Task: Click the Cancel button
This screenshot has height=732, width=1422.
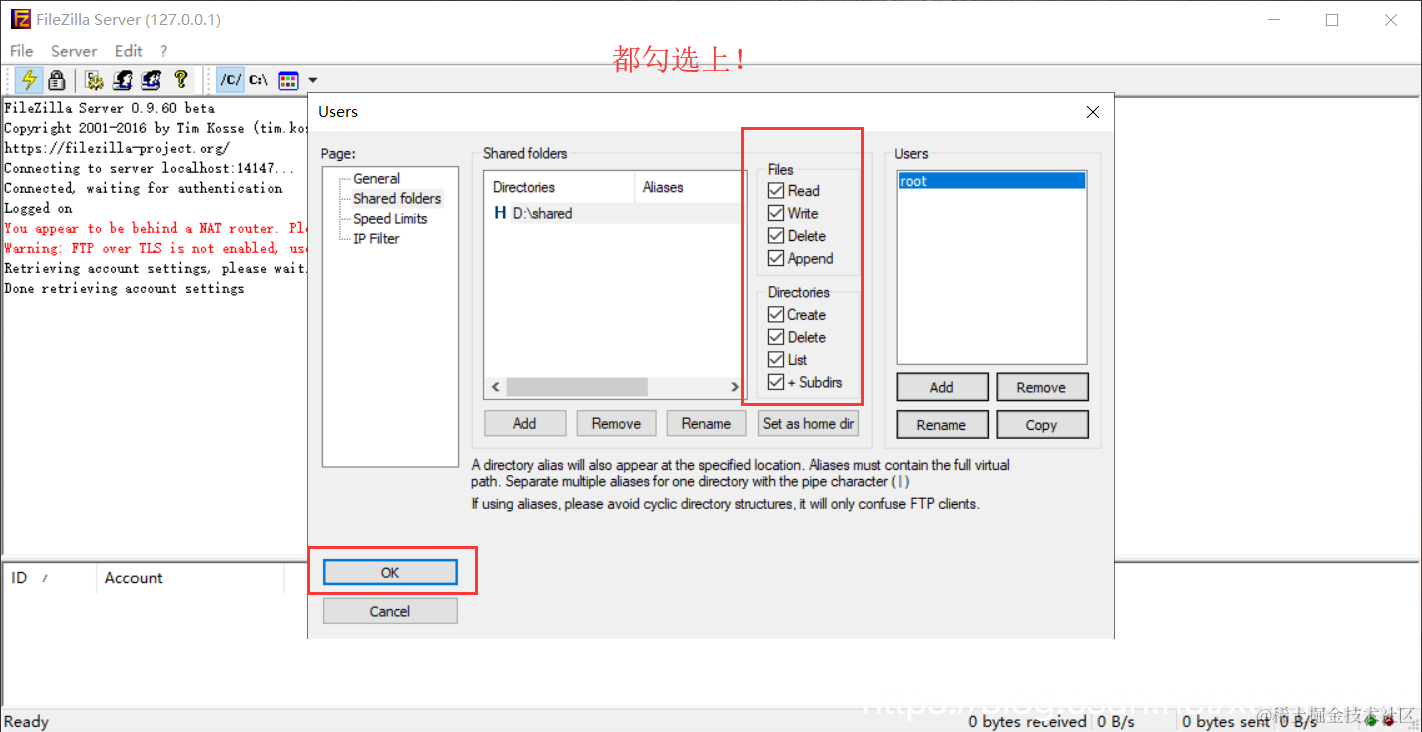Action: (390, 611)
